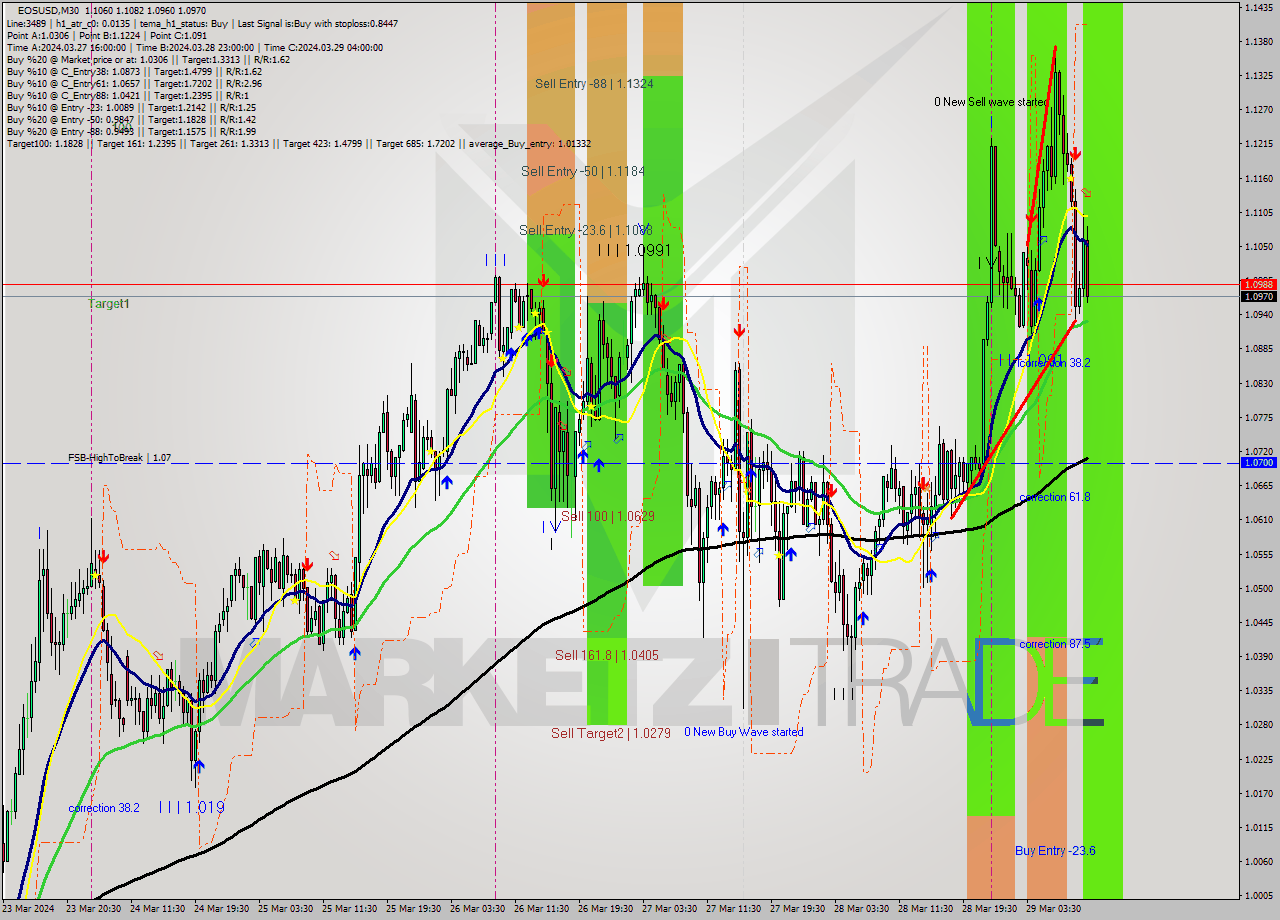Select the 'Sell Entry -50 | 1.1184' label
The width and height of the screenshot is (1280, 920).
tap(583, 172)
